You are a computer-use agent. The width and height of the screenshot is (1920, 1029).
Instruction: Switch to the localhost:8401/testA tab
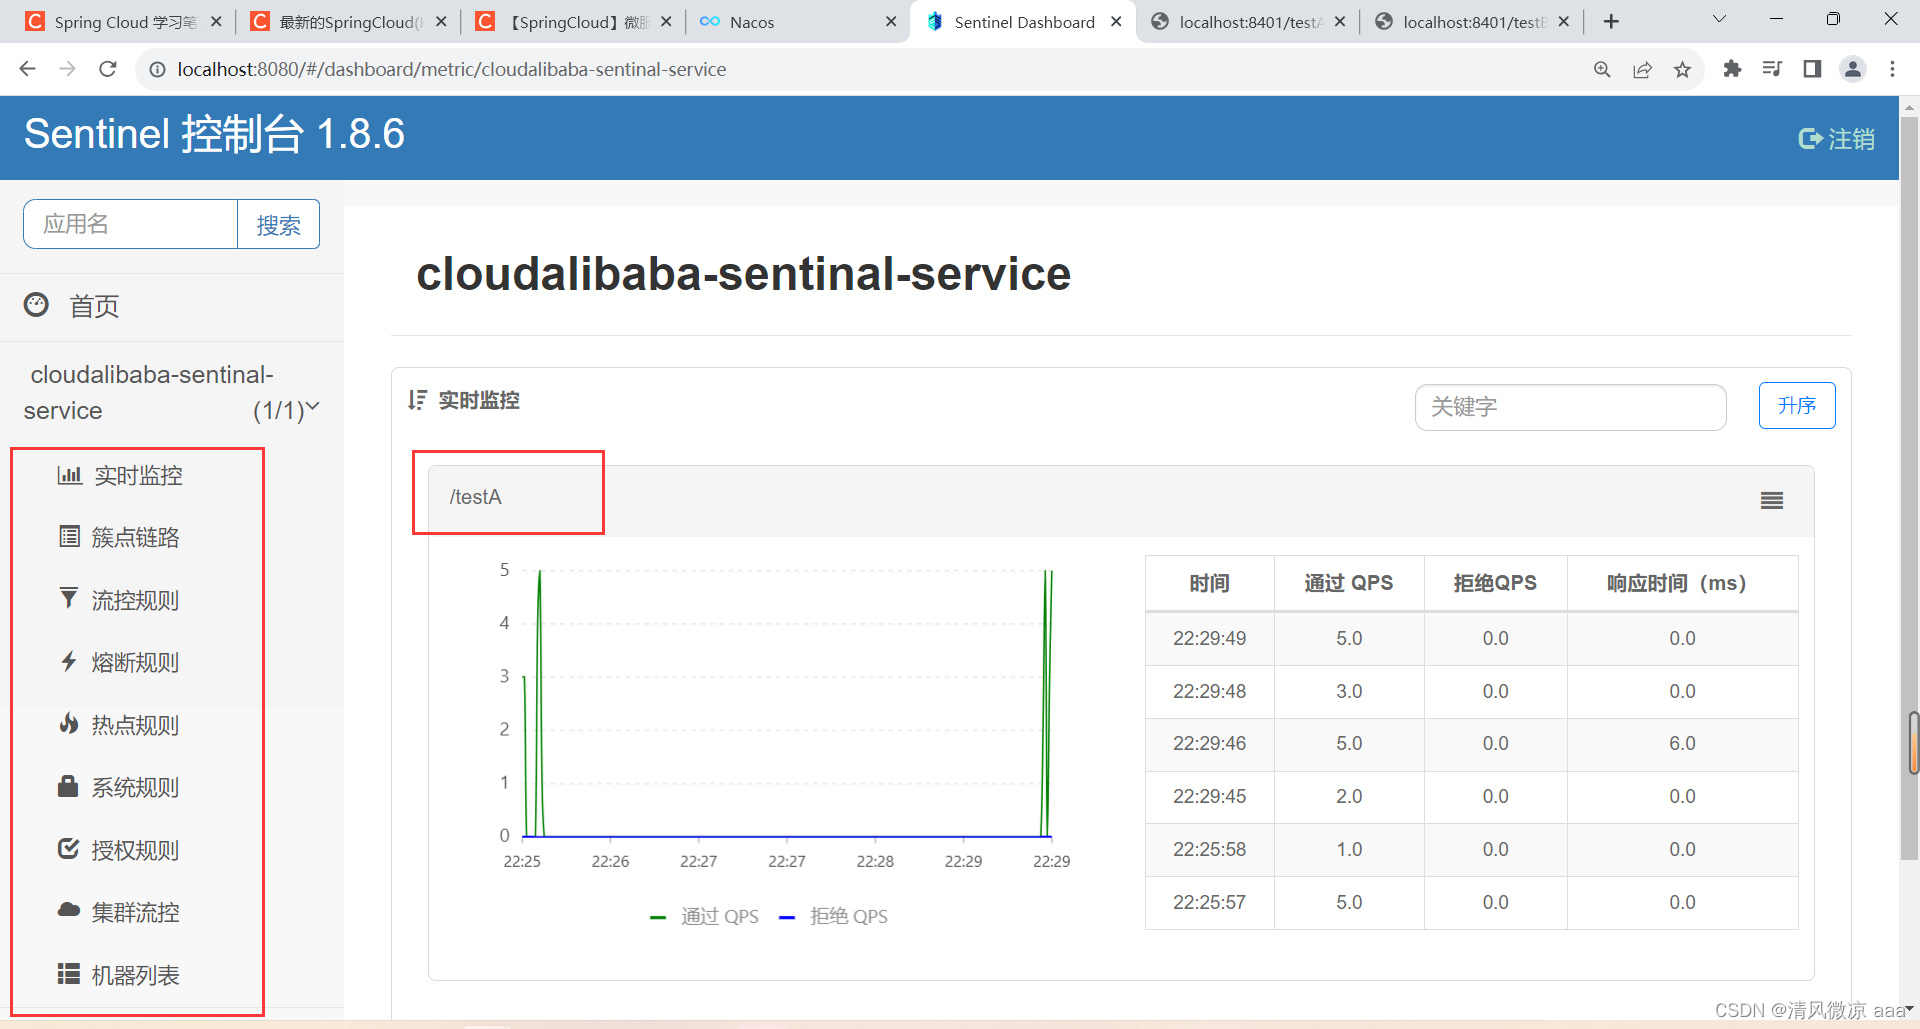[x=1248, y=22]
